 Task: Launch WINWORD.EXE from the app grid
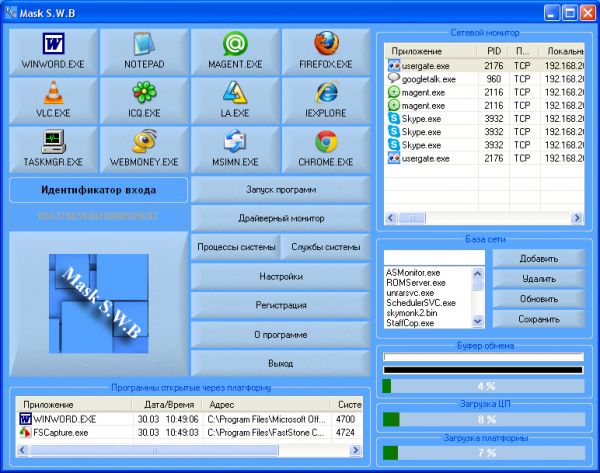point(52,52)
